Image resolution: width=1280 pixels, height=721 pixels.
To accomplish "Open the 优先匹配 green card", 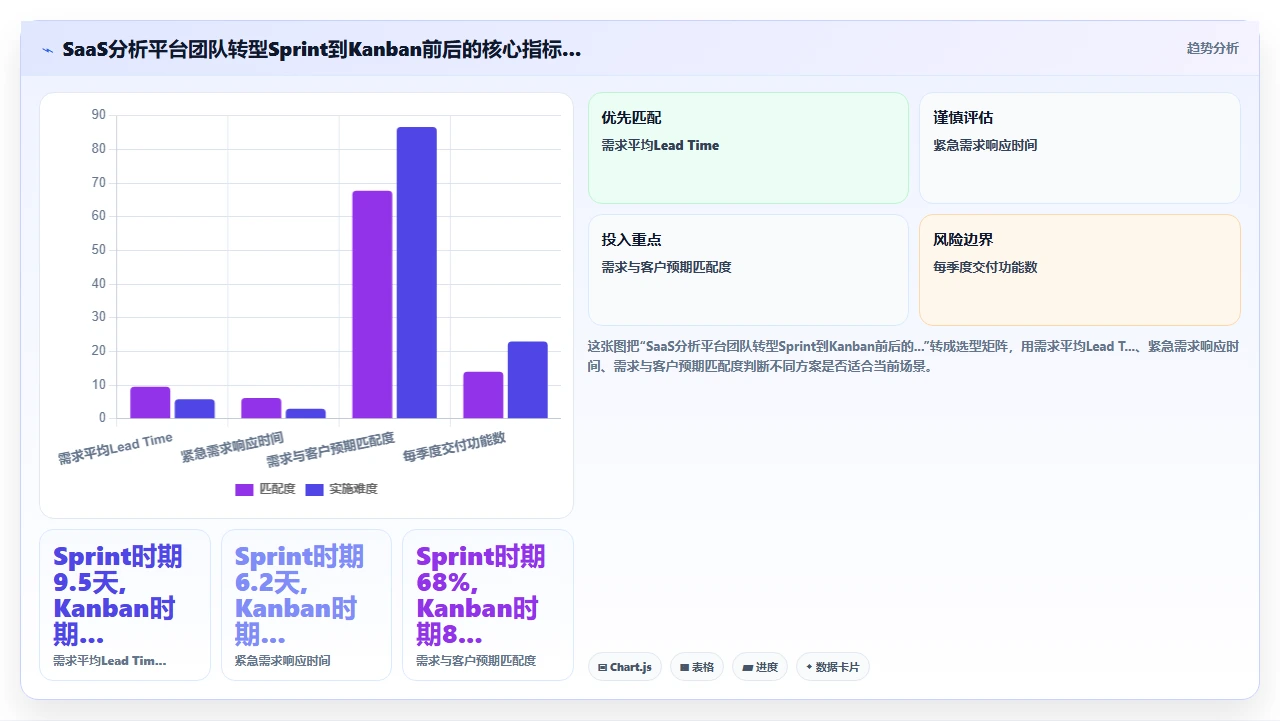I will point(748,148).
